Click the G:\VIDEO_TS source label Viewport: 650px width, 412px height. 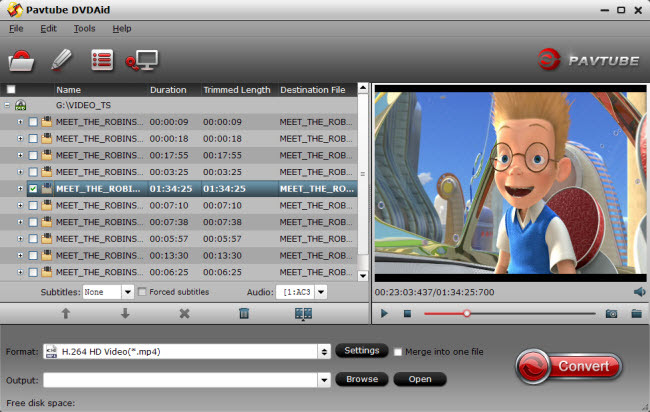(83, 105)
